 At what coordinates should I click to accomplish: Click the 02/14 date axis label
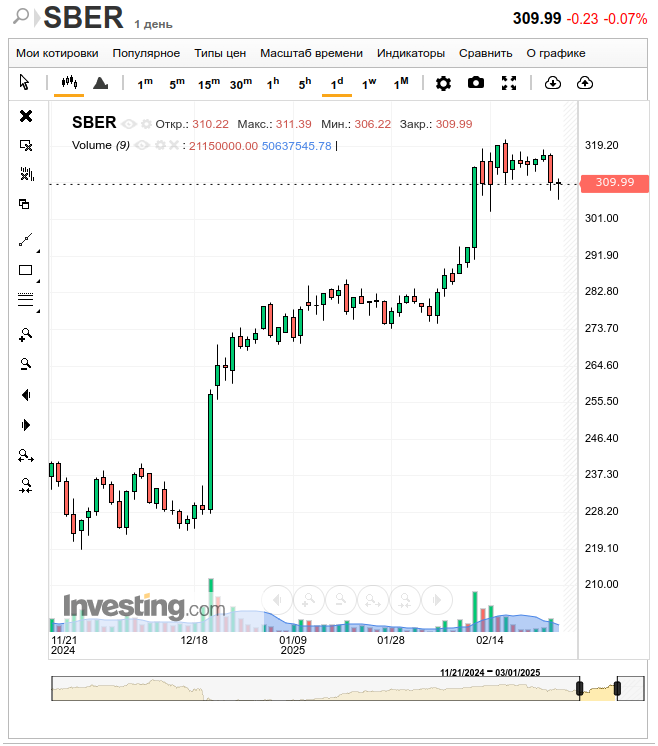(x=490, y=640)
